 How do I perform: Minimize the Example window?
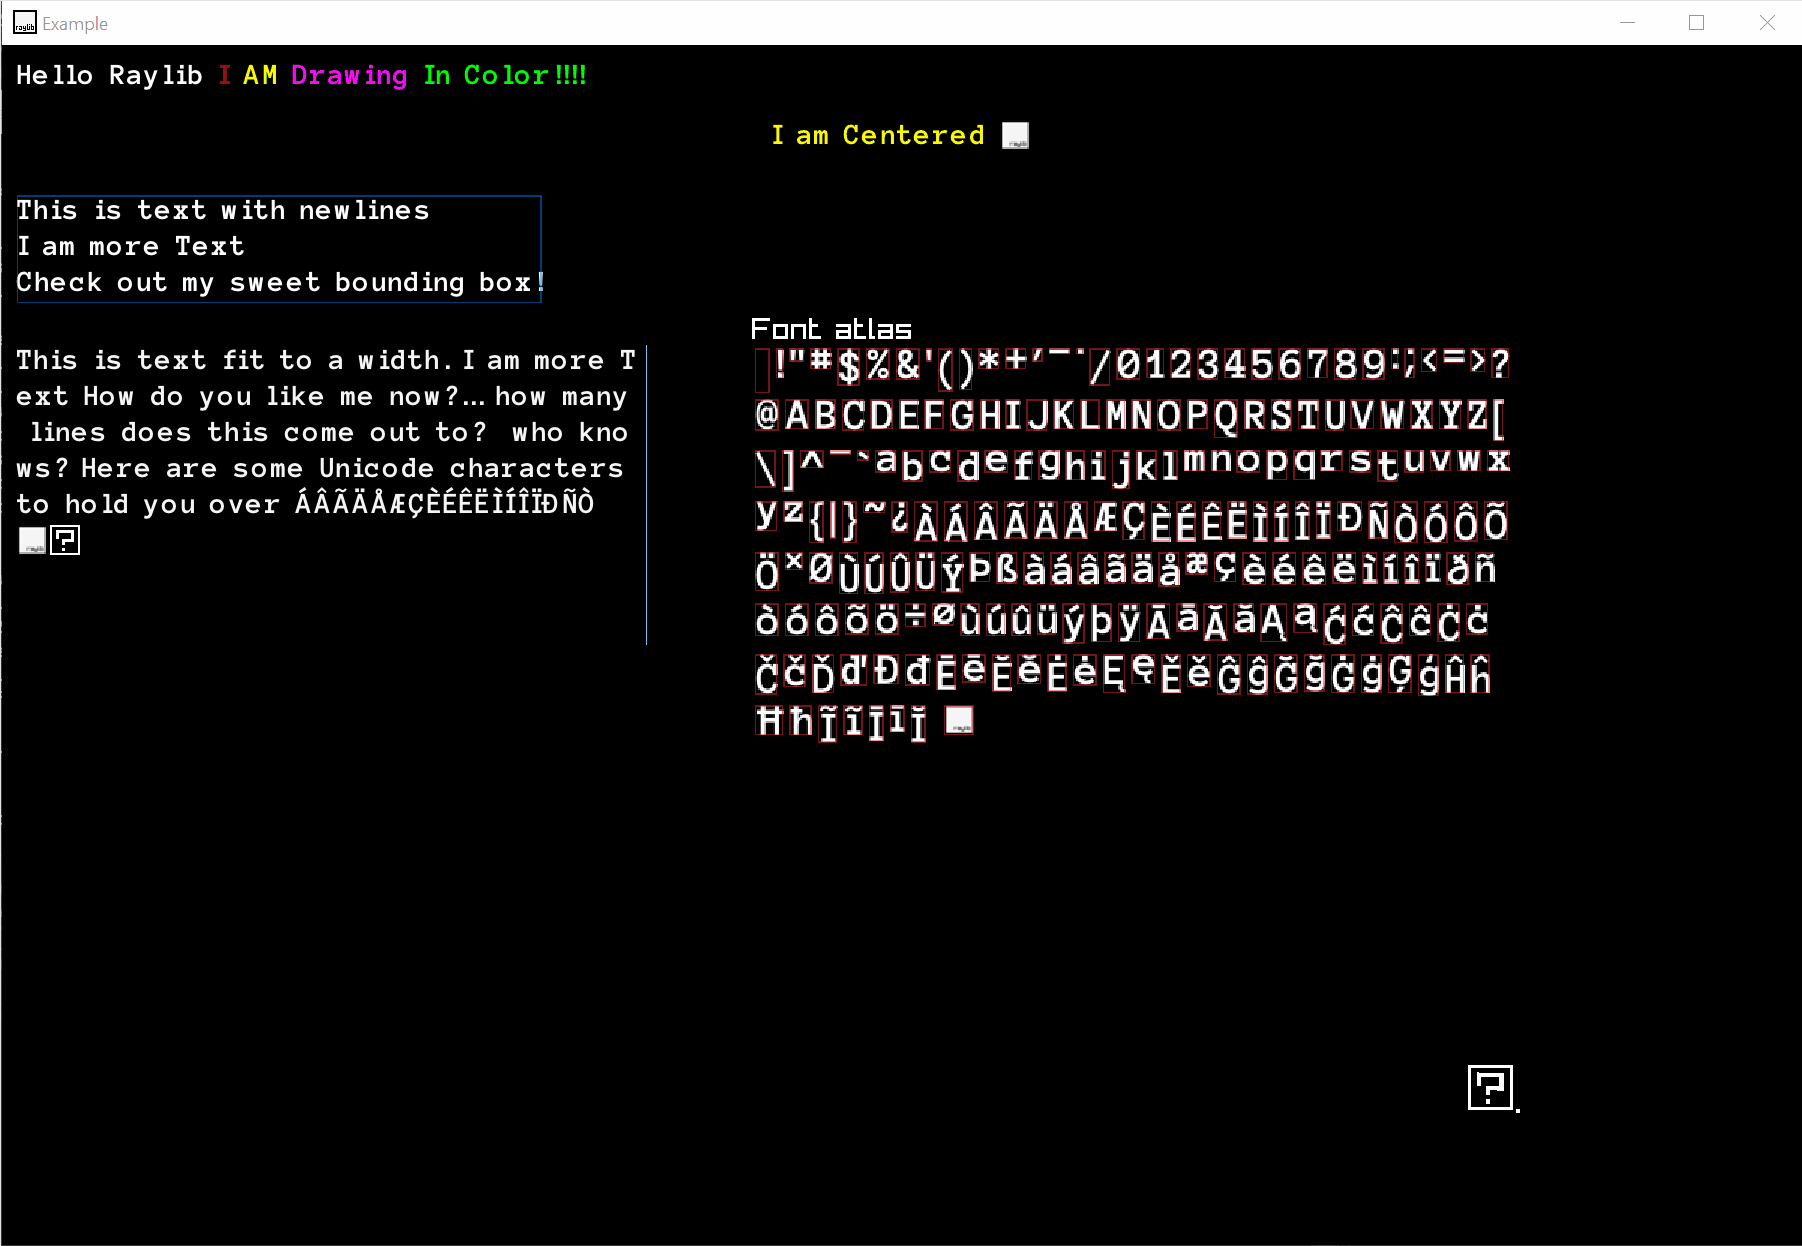point(1628,22)
